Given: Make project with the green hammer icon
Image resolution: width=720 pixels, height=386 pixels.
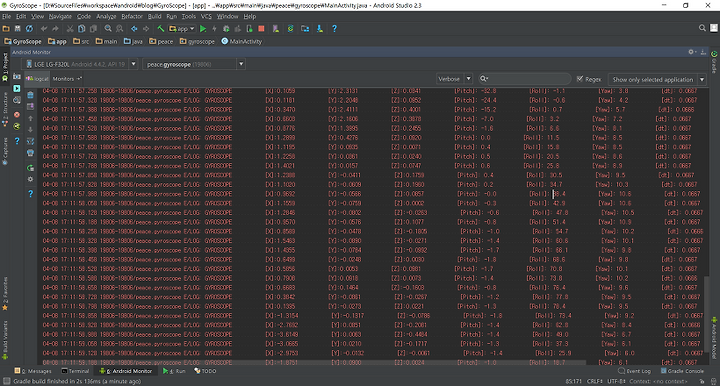Looking at the screenshot, I should coord(161,28).
